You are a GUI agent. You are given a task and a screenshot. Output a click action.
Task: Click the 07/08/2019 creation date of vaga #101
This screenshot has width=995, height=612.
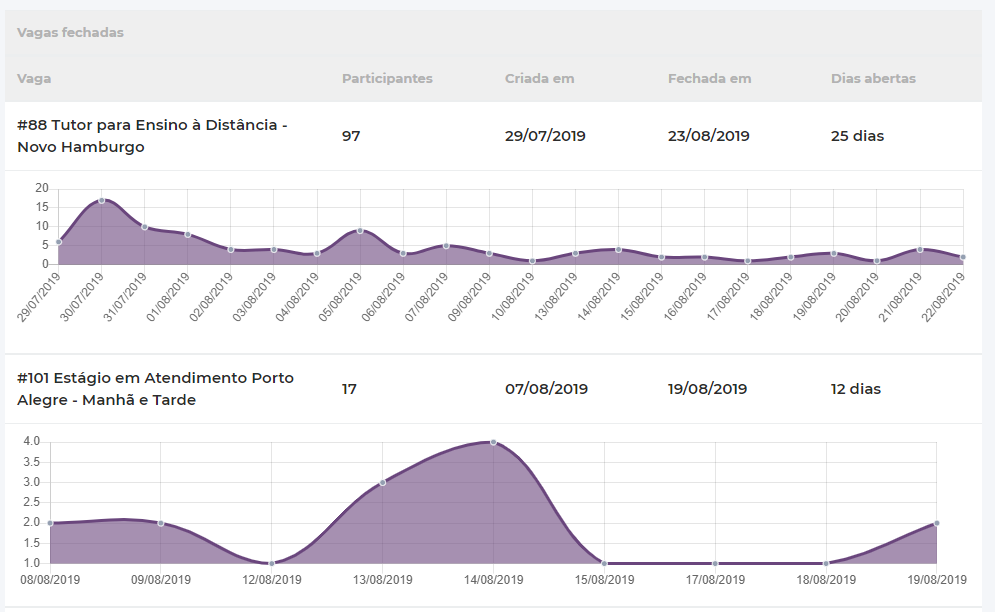tap(546, 389)
